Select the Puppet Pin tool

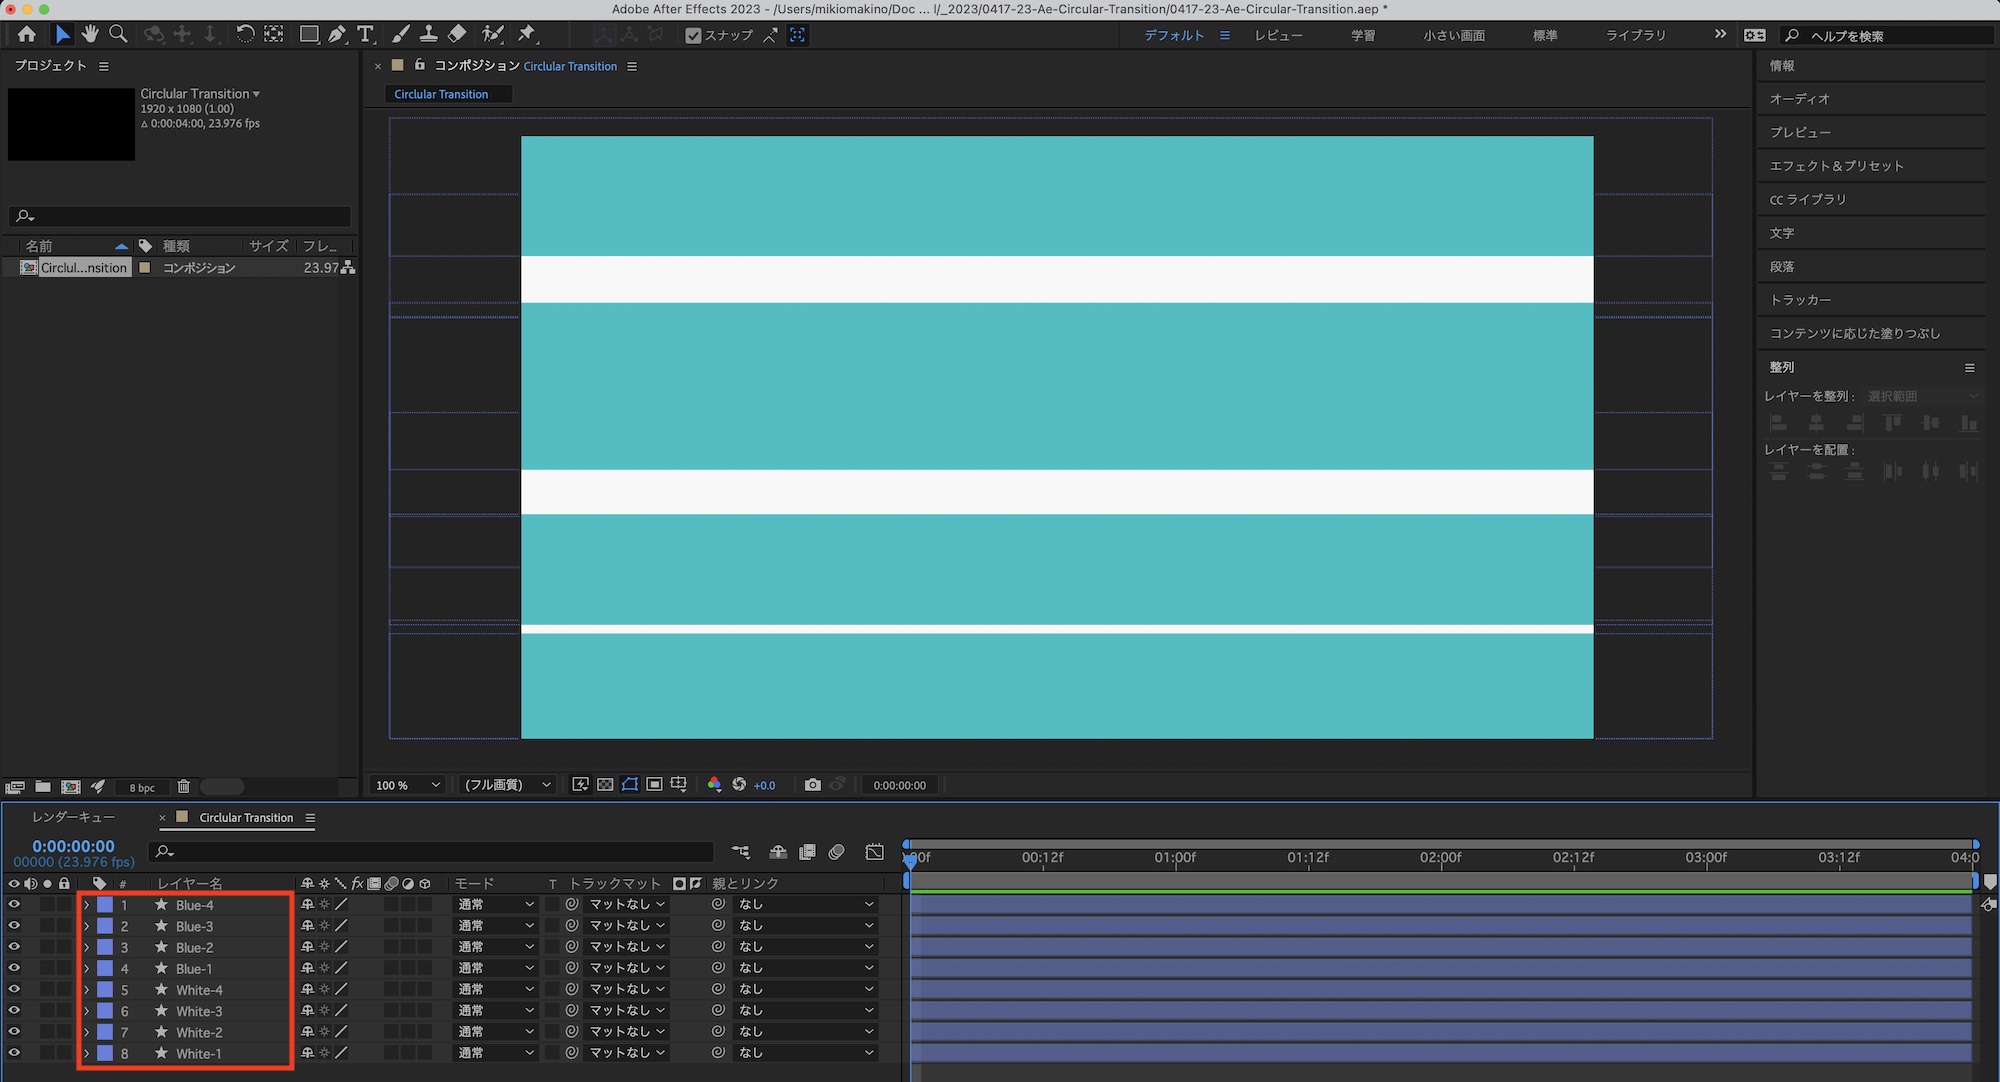[x=527, y=34]
